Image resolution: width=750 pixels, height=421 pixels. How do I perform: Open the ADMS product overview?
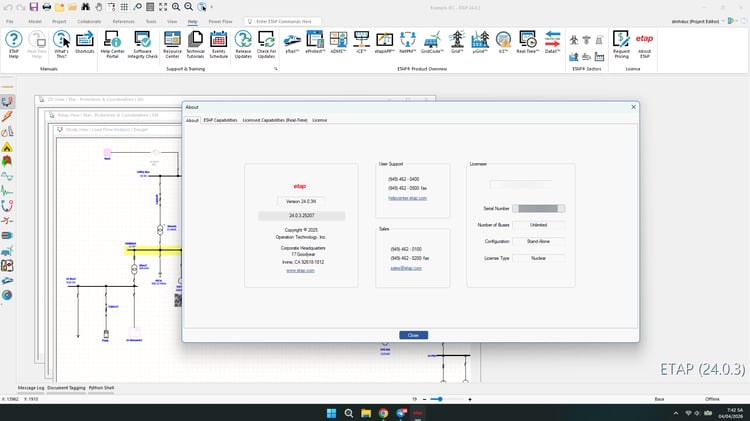click(338, 42)
